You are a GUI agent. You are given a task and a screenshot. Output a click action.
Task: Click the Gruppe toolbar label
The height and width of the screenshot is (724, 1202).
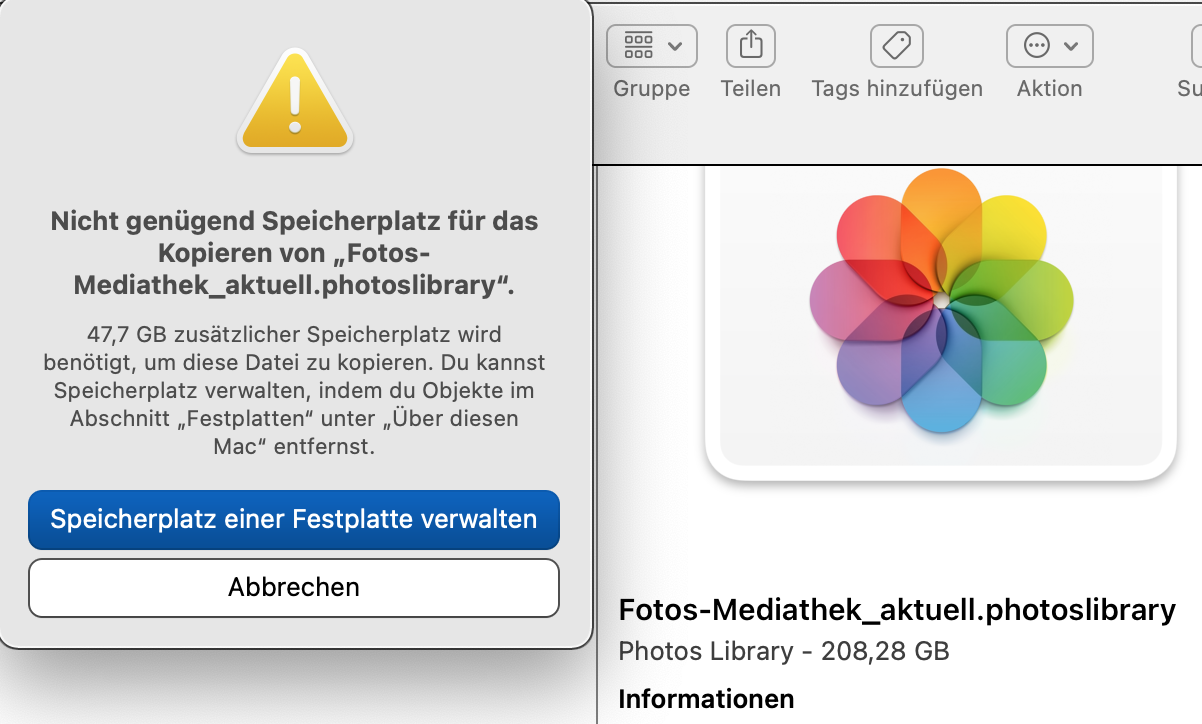[x=651, y=89]
